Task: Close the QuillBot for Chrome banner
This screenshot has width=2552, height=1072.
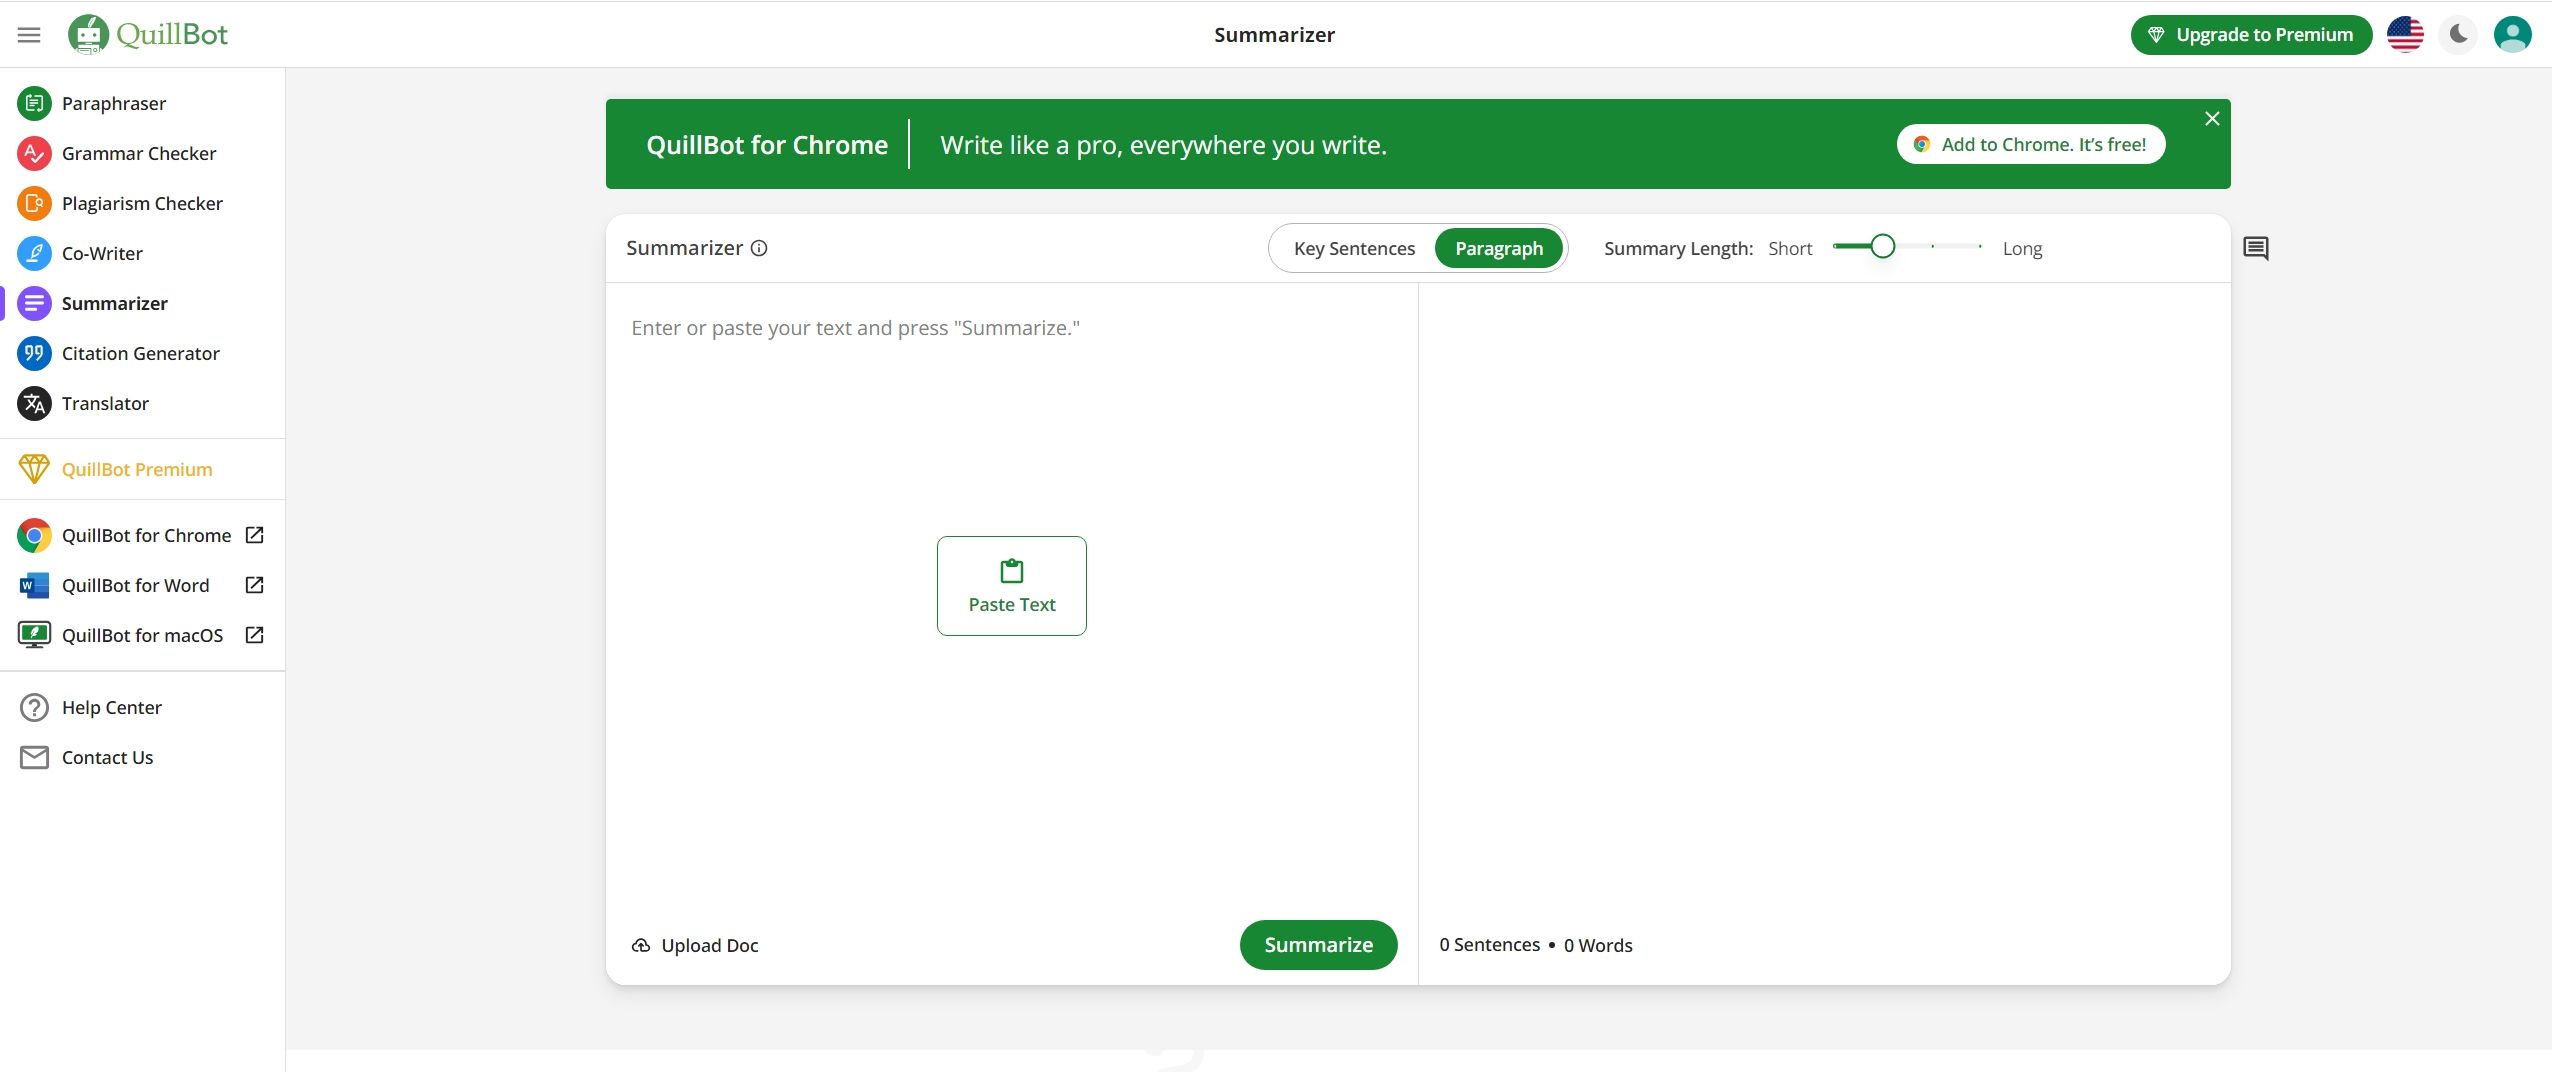Action: coord(2212,119)
